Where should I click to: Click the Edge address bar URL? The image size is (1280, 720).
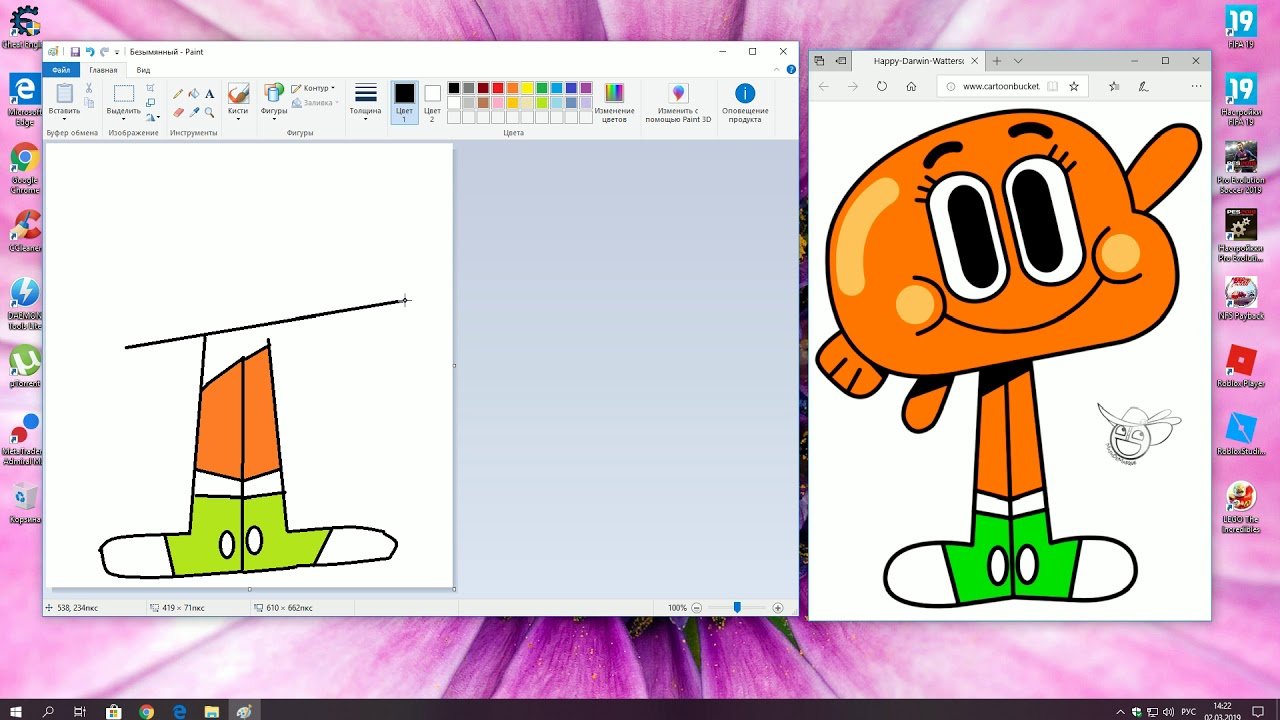[x=1000, y=87]
